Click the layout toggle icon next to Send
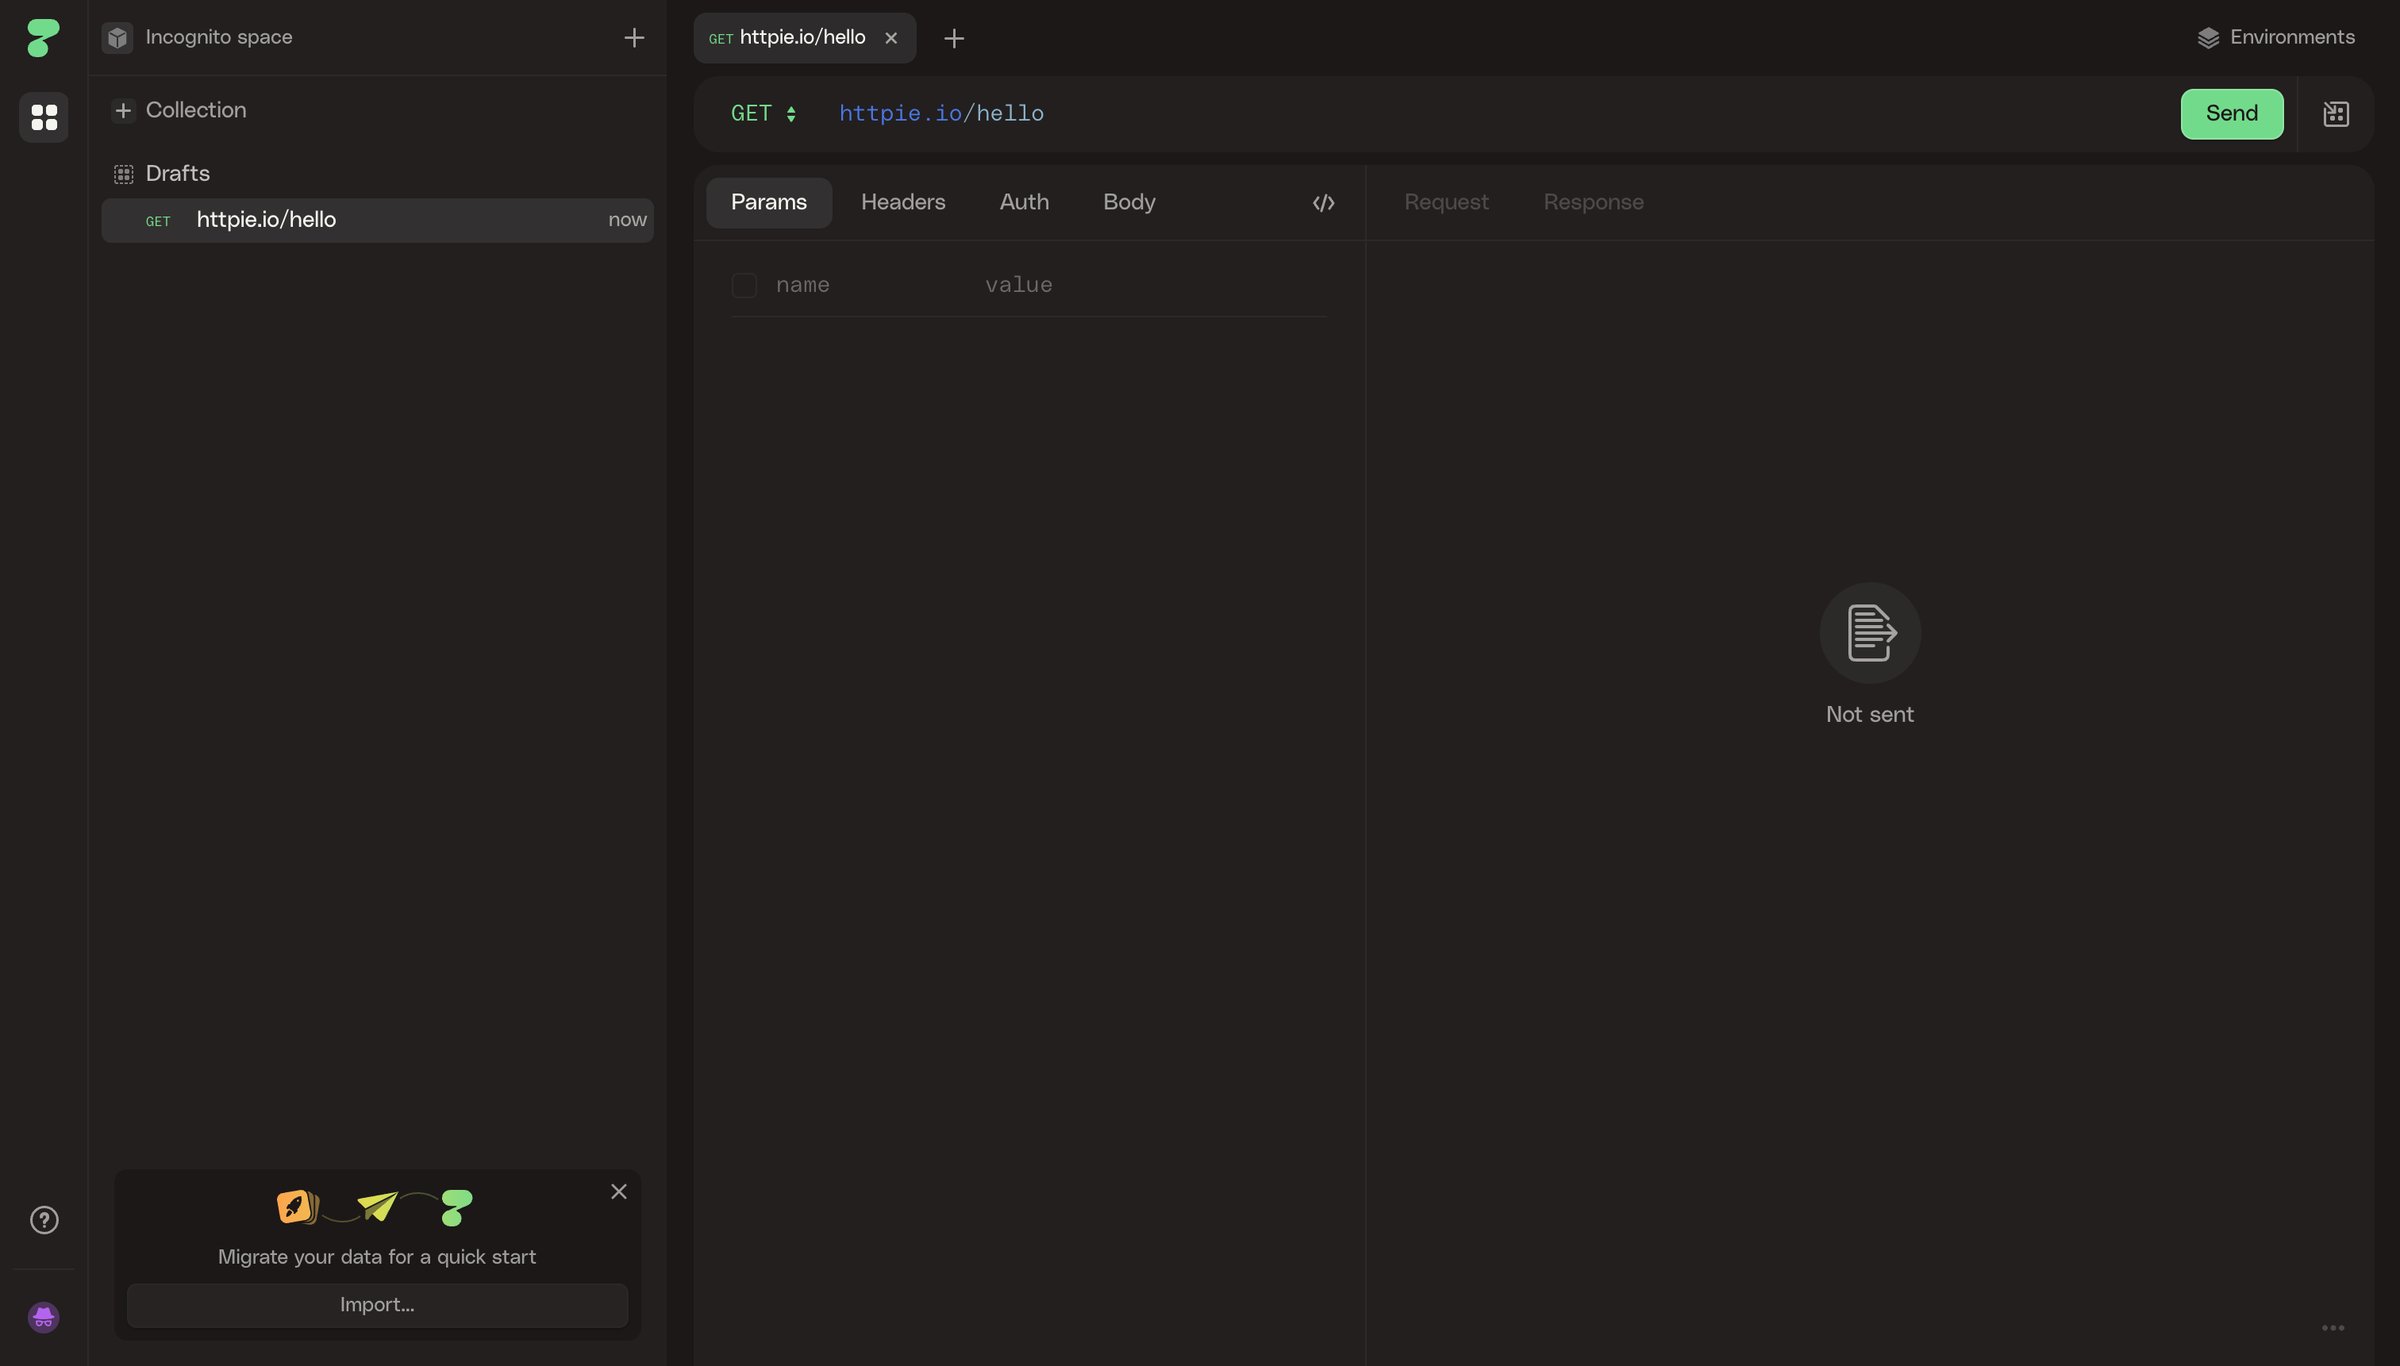2400x1366 pixels. (2336, 114)
